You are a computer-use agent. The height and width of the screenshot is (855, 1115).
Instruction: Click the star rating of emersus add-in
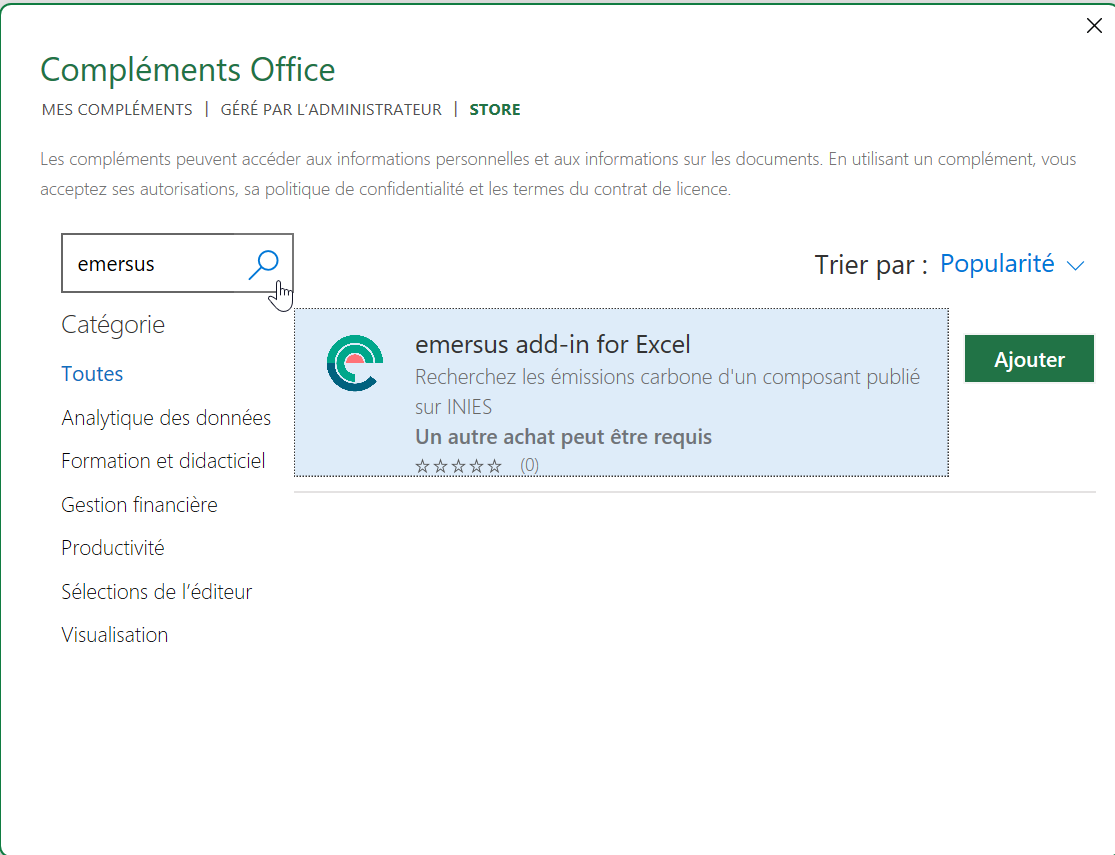tap(459, 466)
